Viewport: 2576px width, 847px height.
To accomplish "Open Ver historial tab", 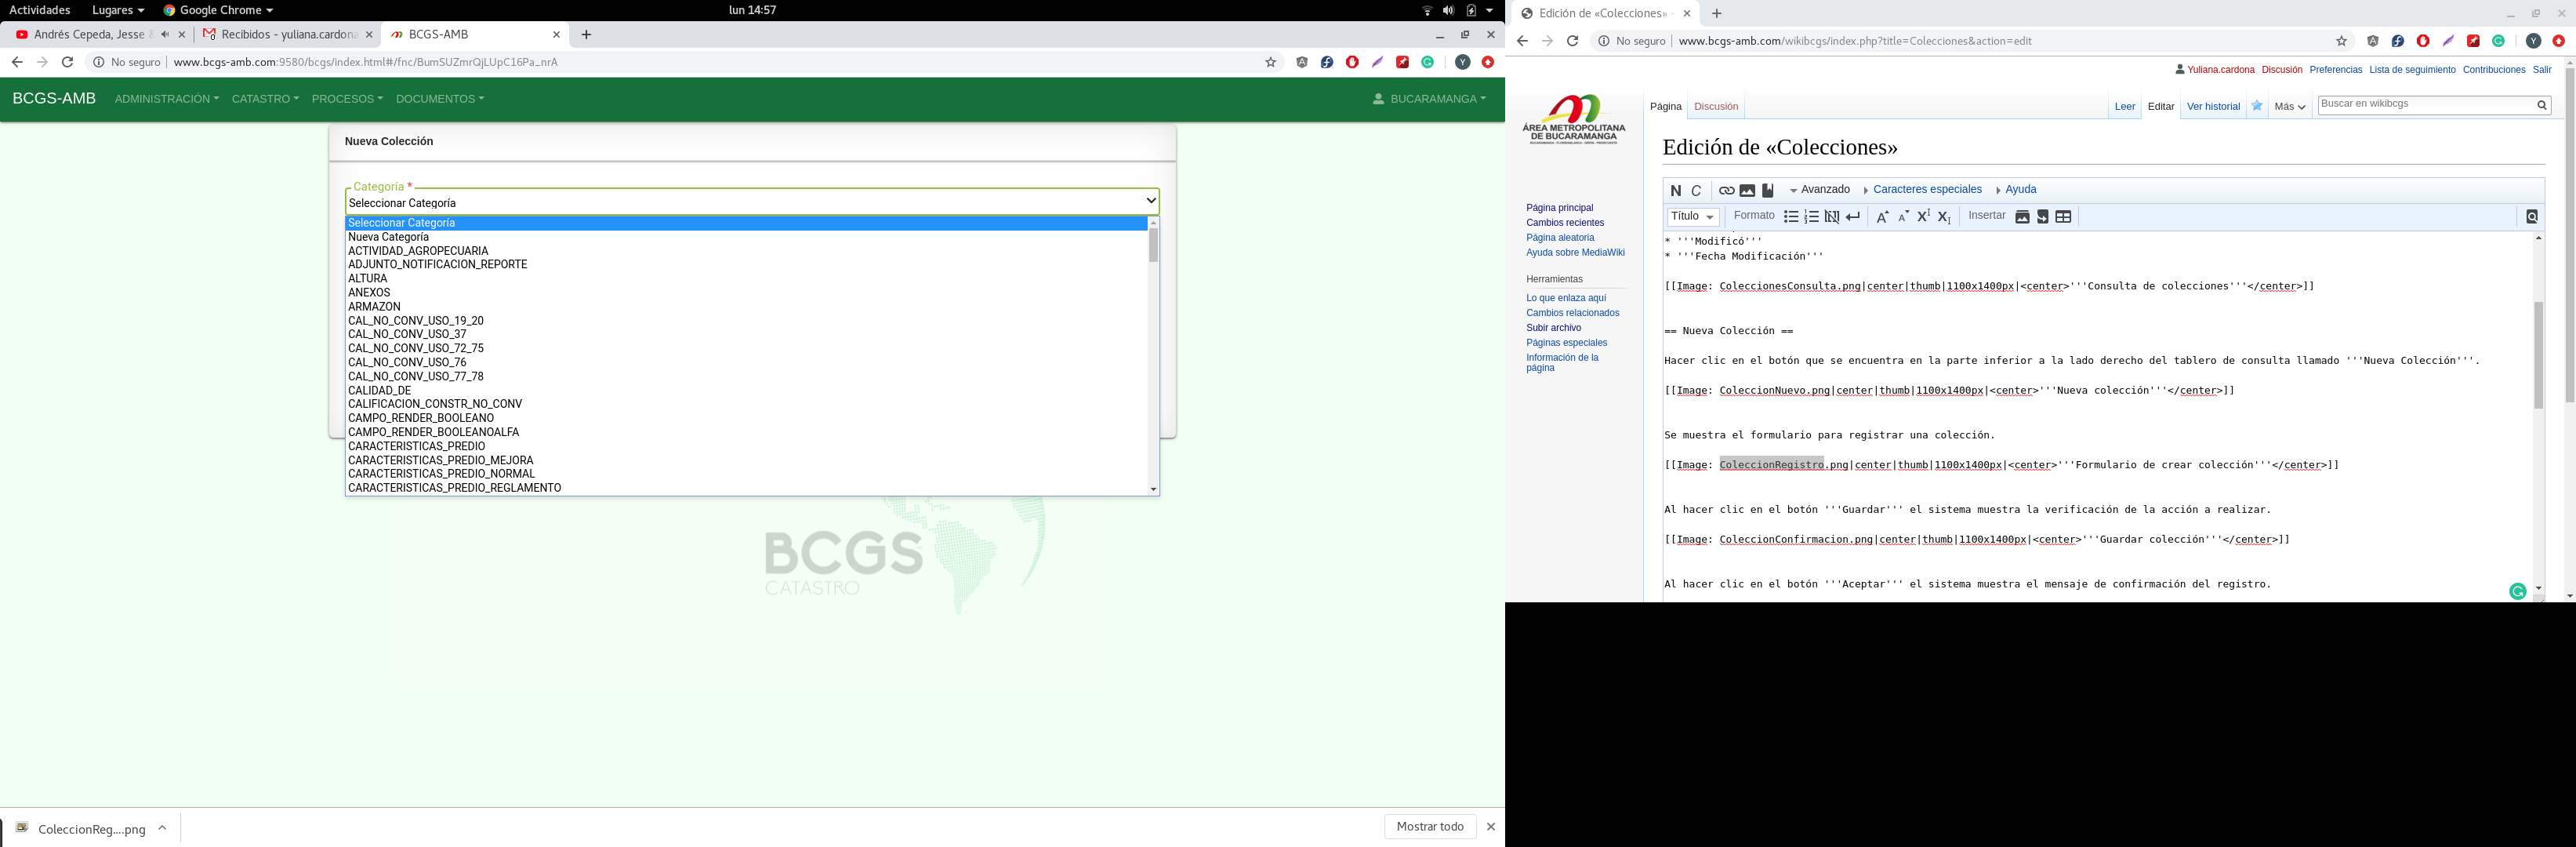I will pyautogui.click(x=2213, y=107).
